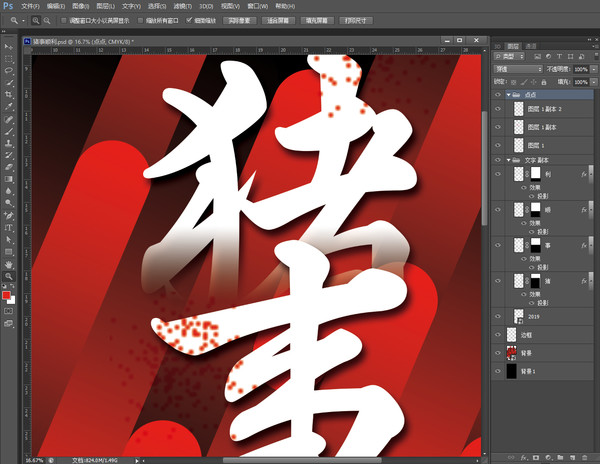Click the 实际像素 button
Screen dimensions: 600x464
coord(240,21)
